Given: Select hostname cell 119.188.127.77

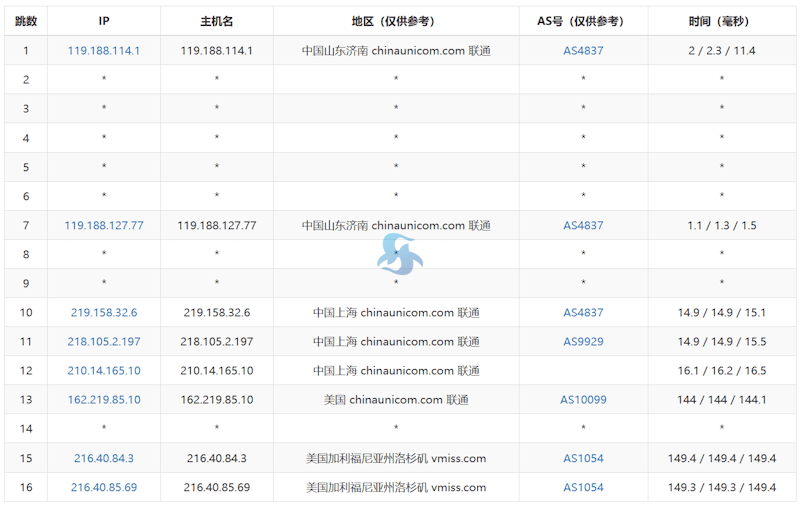Looking at the screenshot, I should pos(217,225).
